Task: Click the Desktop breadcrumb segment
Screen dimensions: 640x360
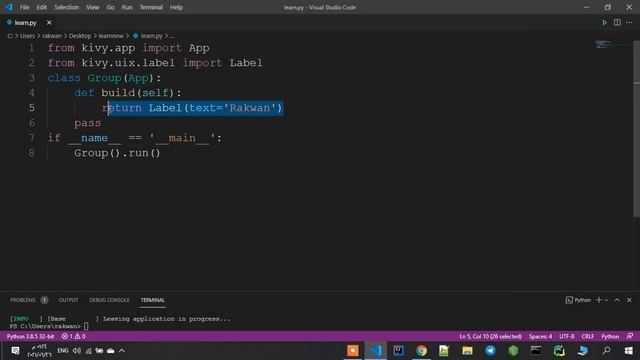Action: pos(80,36)
